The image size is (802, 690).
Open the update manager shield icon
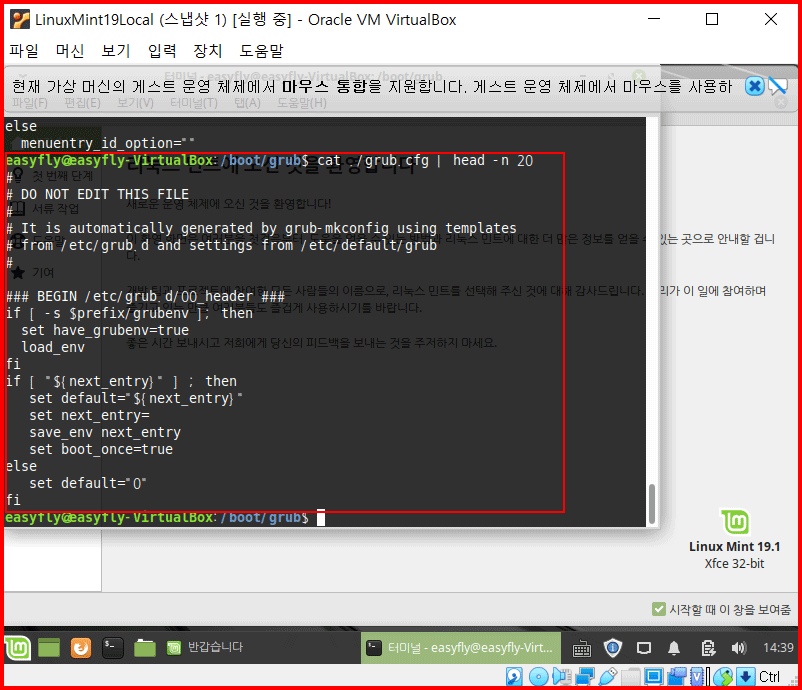(x=613, y=648)
